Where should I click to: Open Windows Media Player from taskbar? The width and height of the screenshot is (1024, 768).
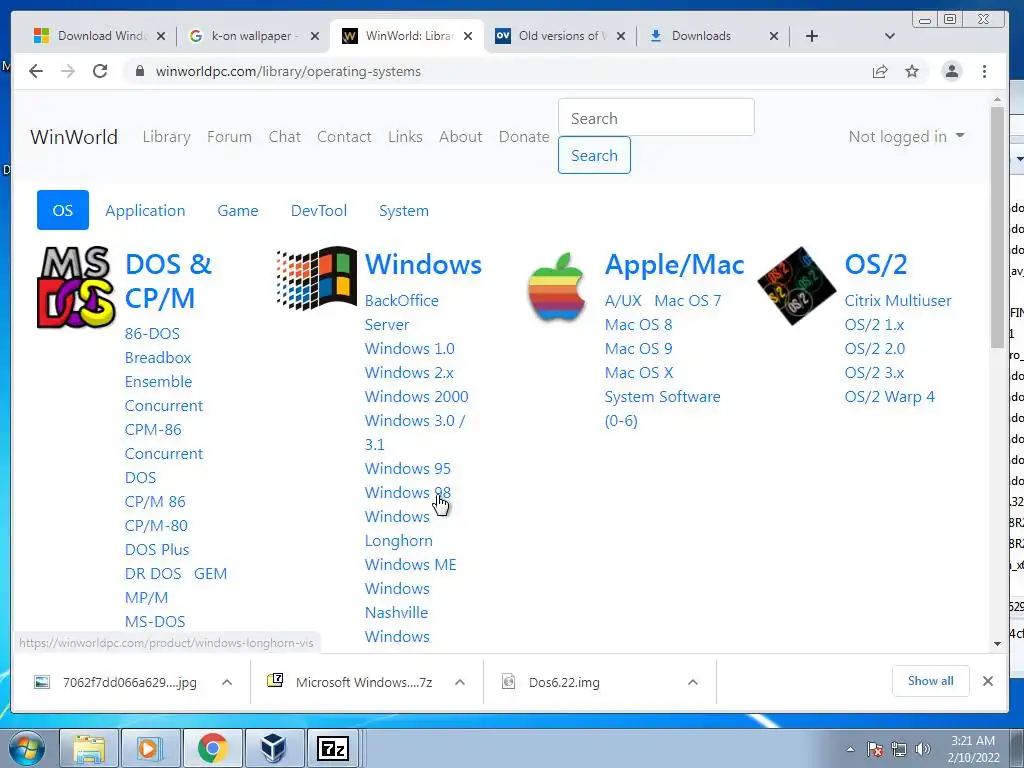tap(149, 748)
